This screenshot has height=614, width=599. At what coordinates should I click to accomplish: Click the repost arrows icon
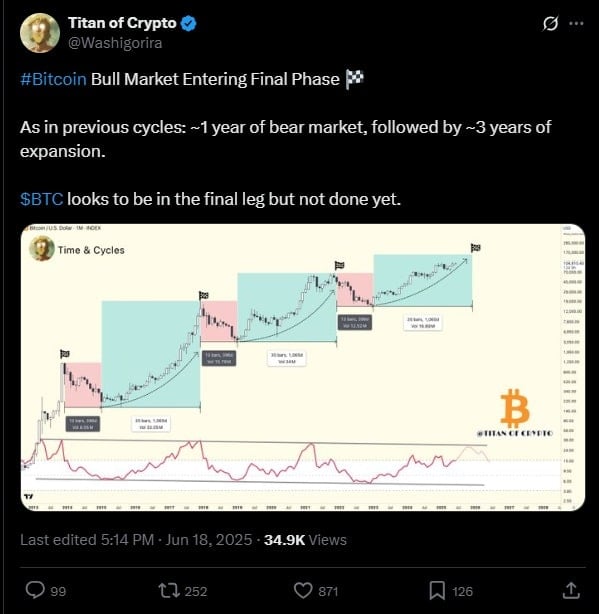coord(169,591)
